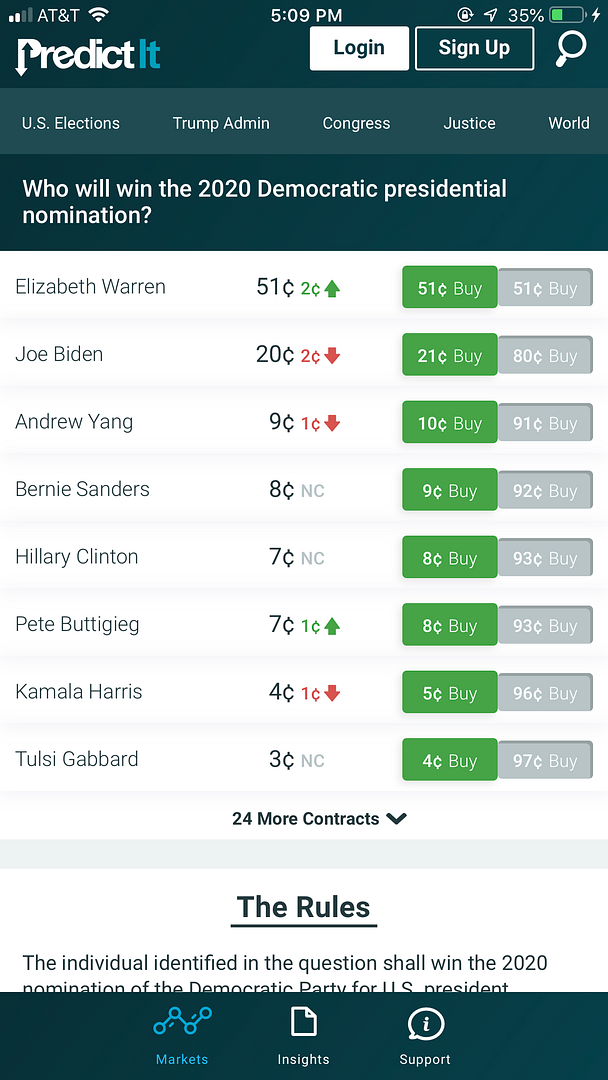Screen dimensions: 608x1080
Task: Buy Yes on Elizabeth Warren at 51¢
Action: click(x=449, y=288)
